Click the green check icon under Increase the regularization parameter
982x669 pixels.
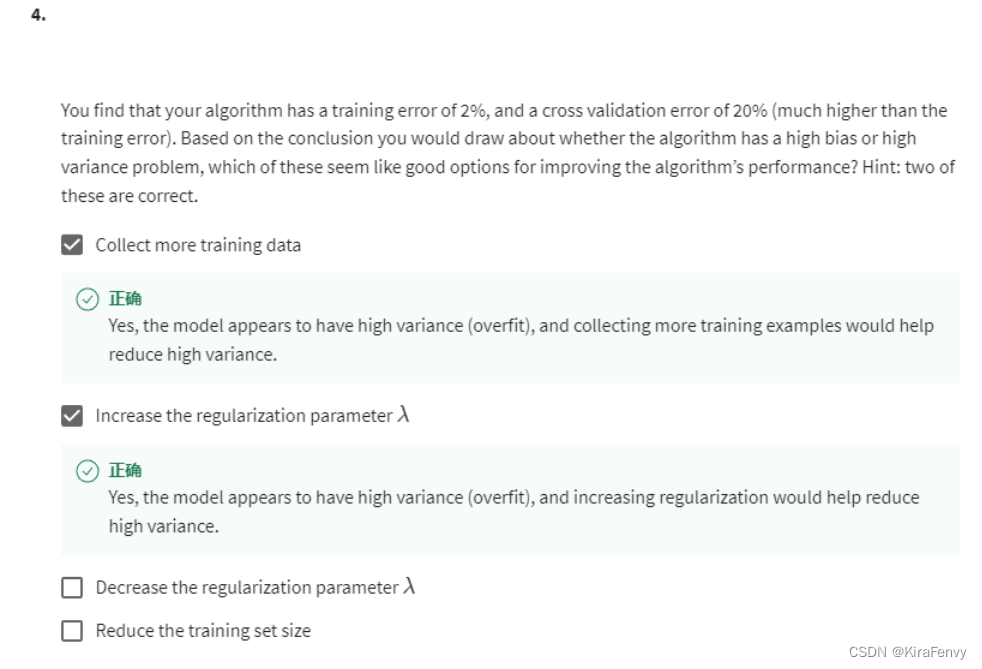point(87,471)
